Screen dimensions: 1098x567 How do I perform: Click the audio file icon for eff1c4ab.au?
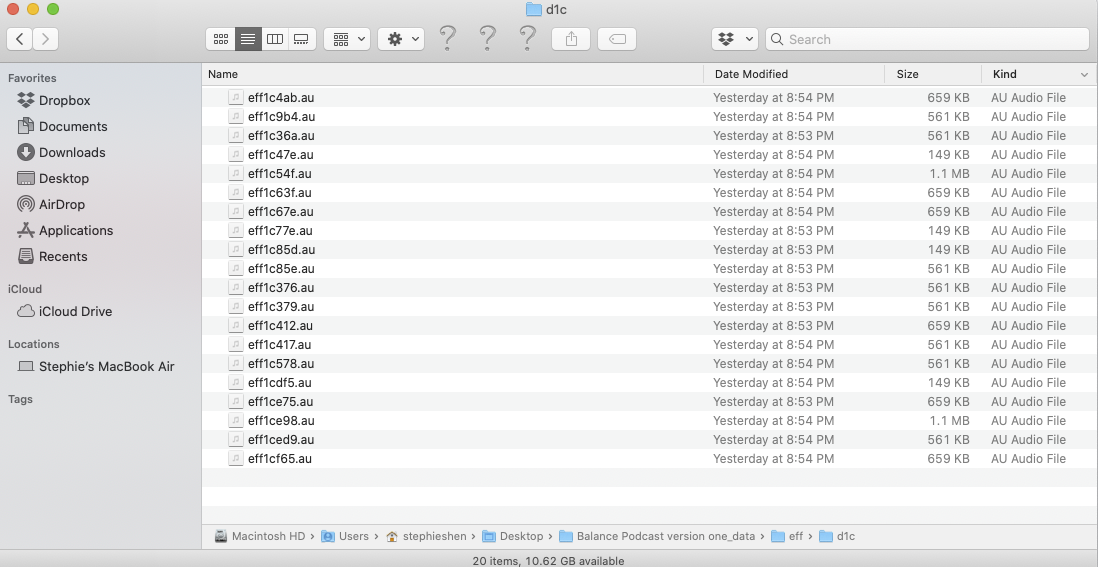point(235,97)
